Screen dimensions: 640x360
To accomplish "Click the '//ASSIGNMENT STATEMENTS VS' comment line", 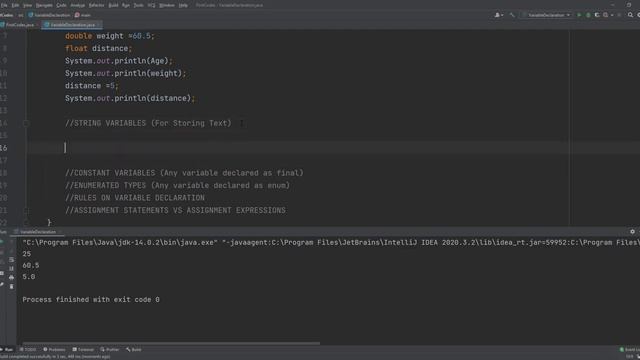I will click(175, 211).
